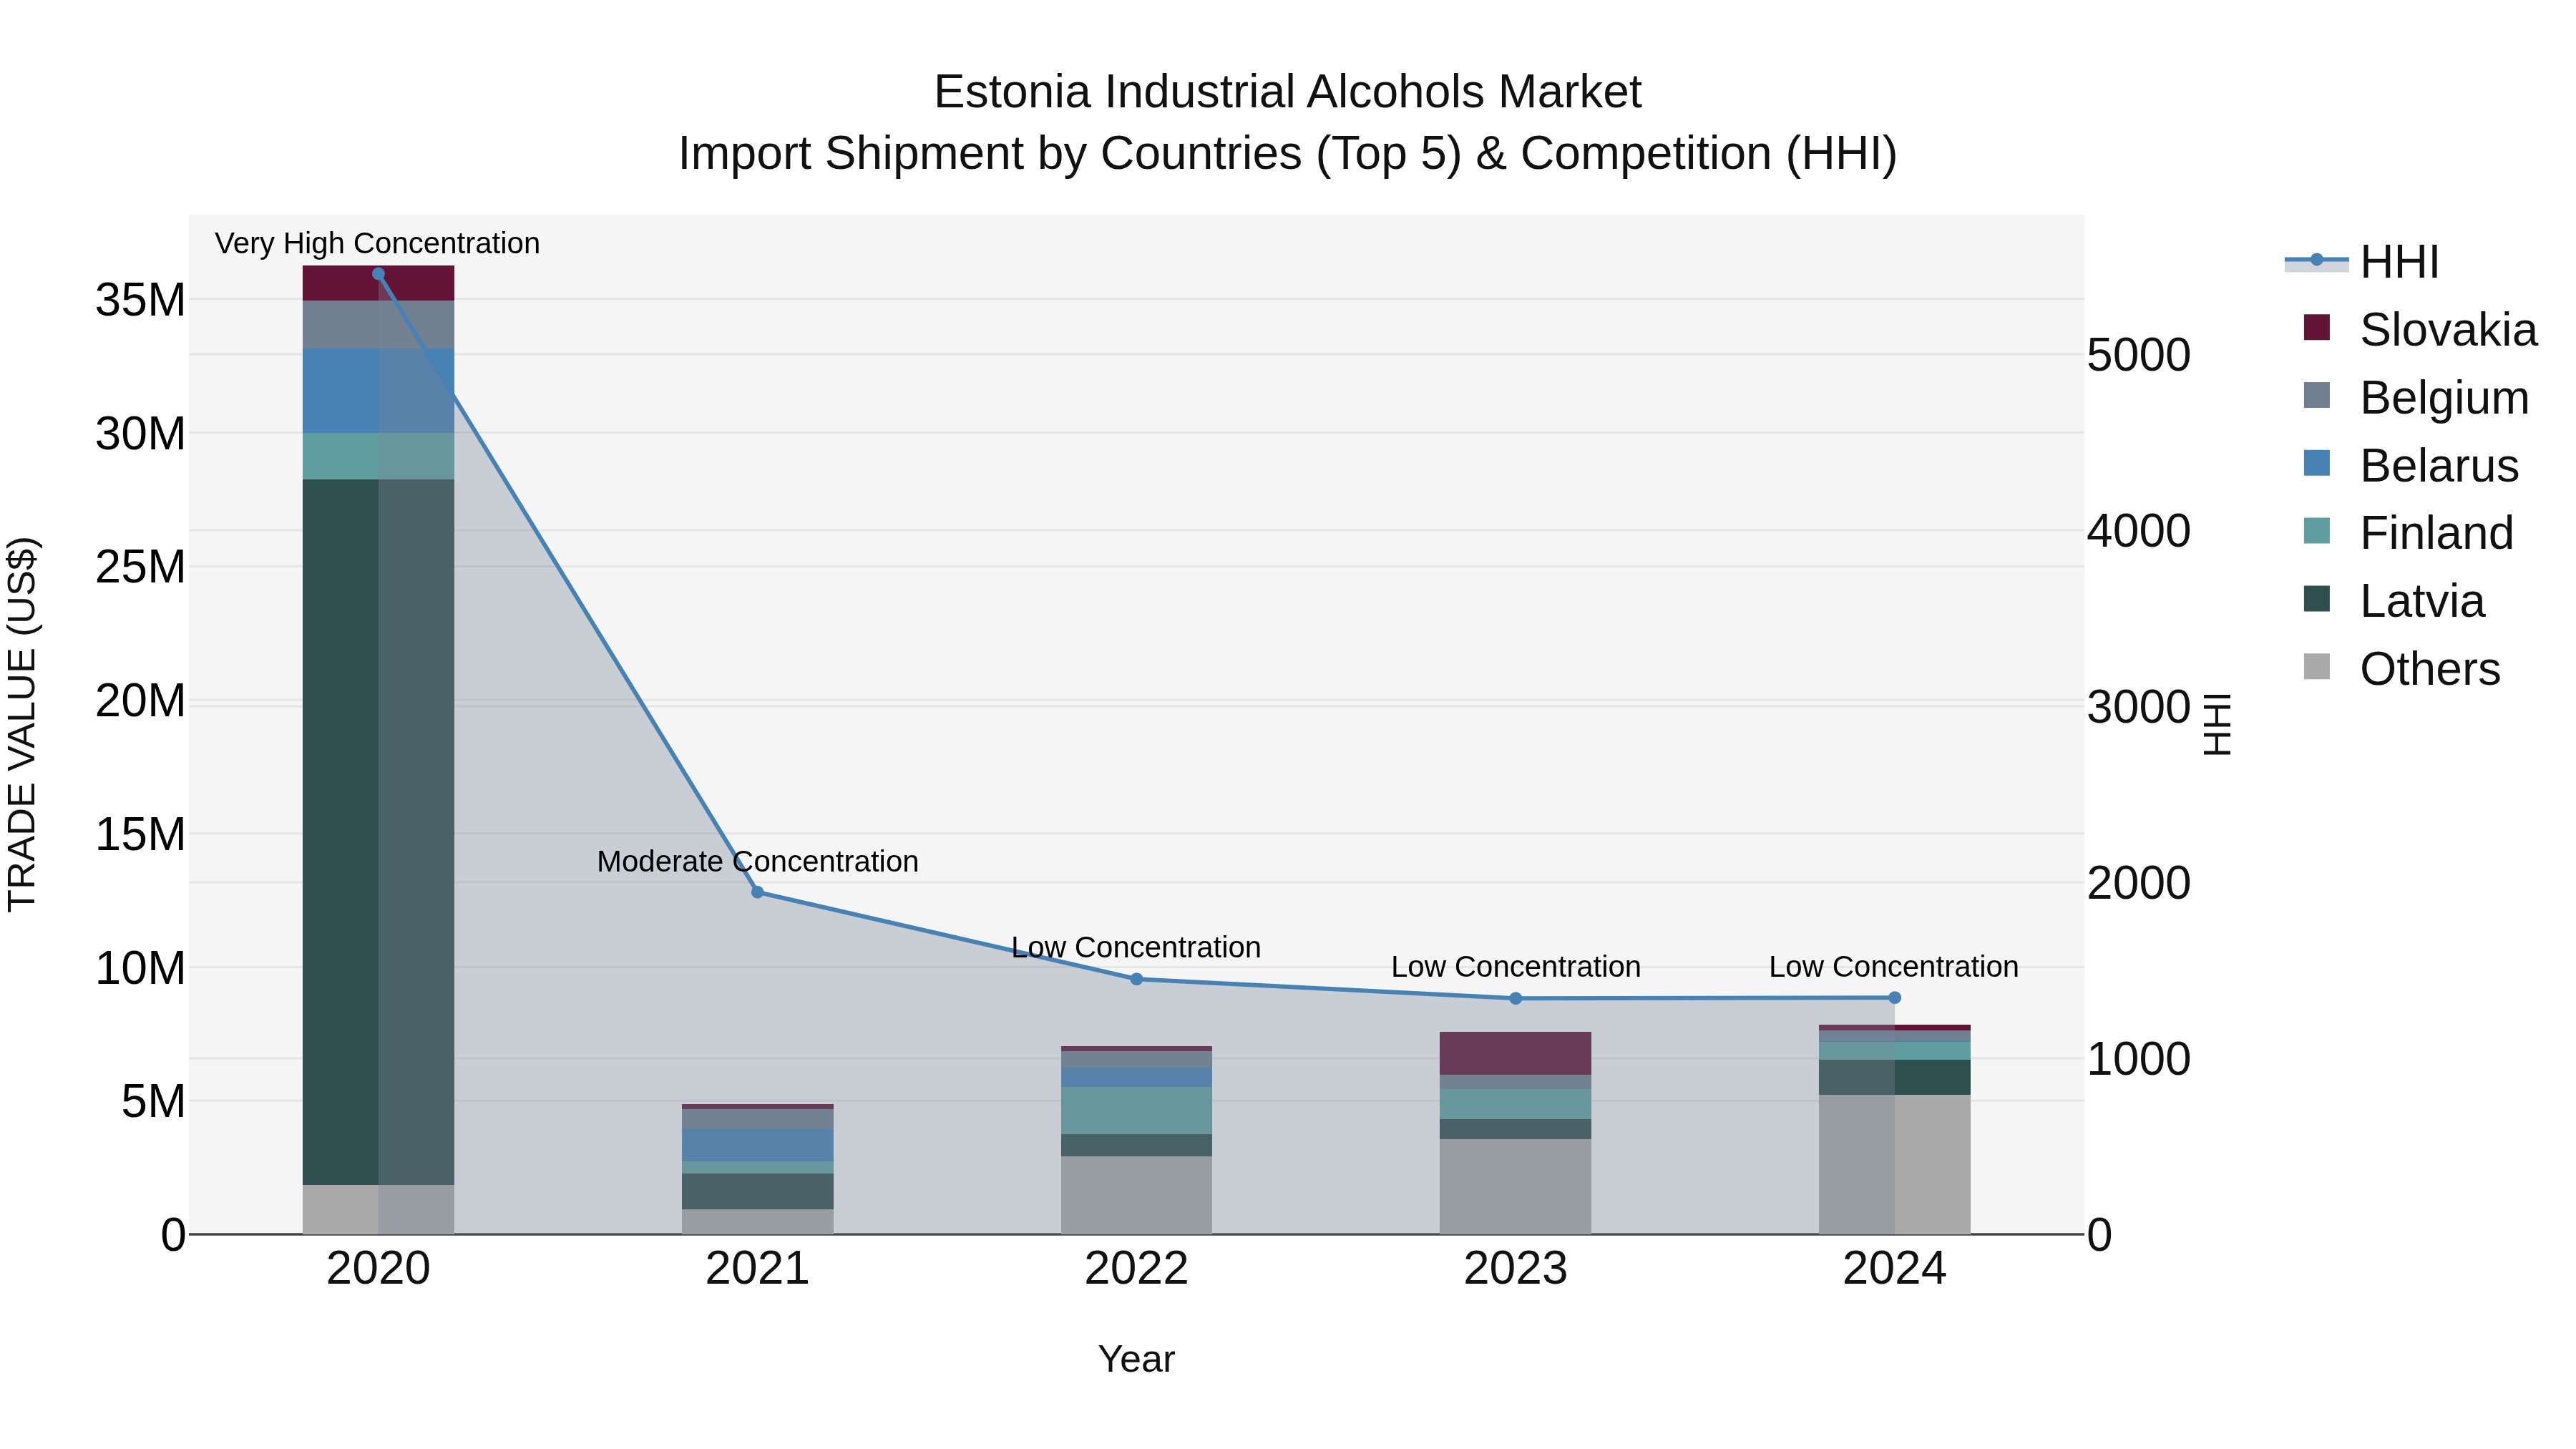This screenshot has width=2576, height=1449.
Task: Click the 'Very High Concentration' annotation
Action: [x=377, y=243]
